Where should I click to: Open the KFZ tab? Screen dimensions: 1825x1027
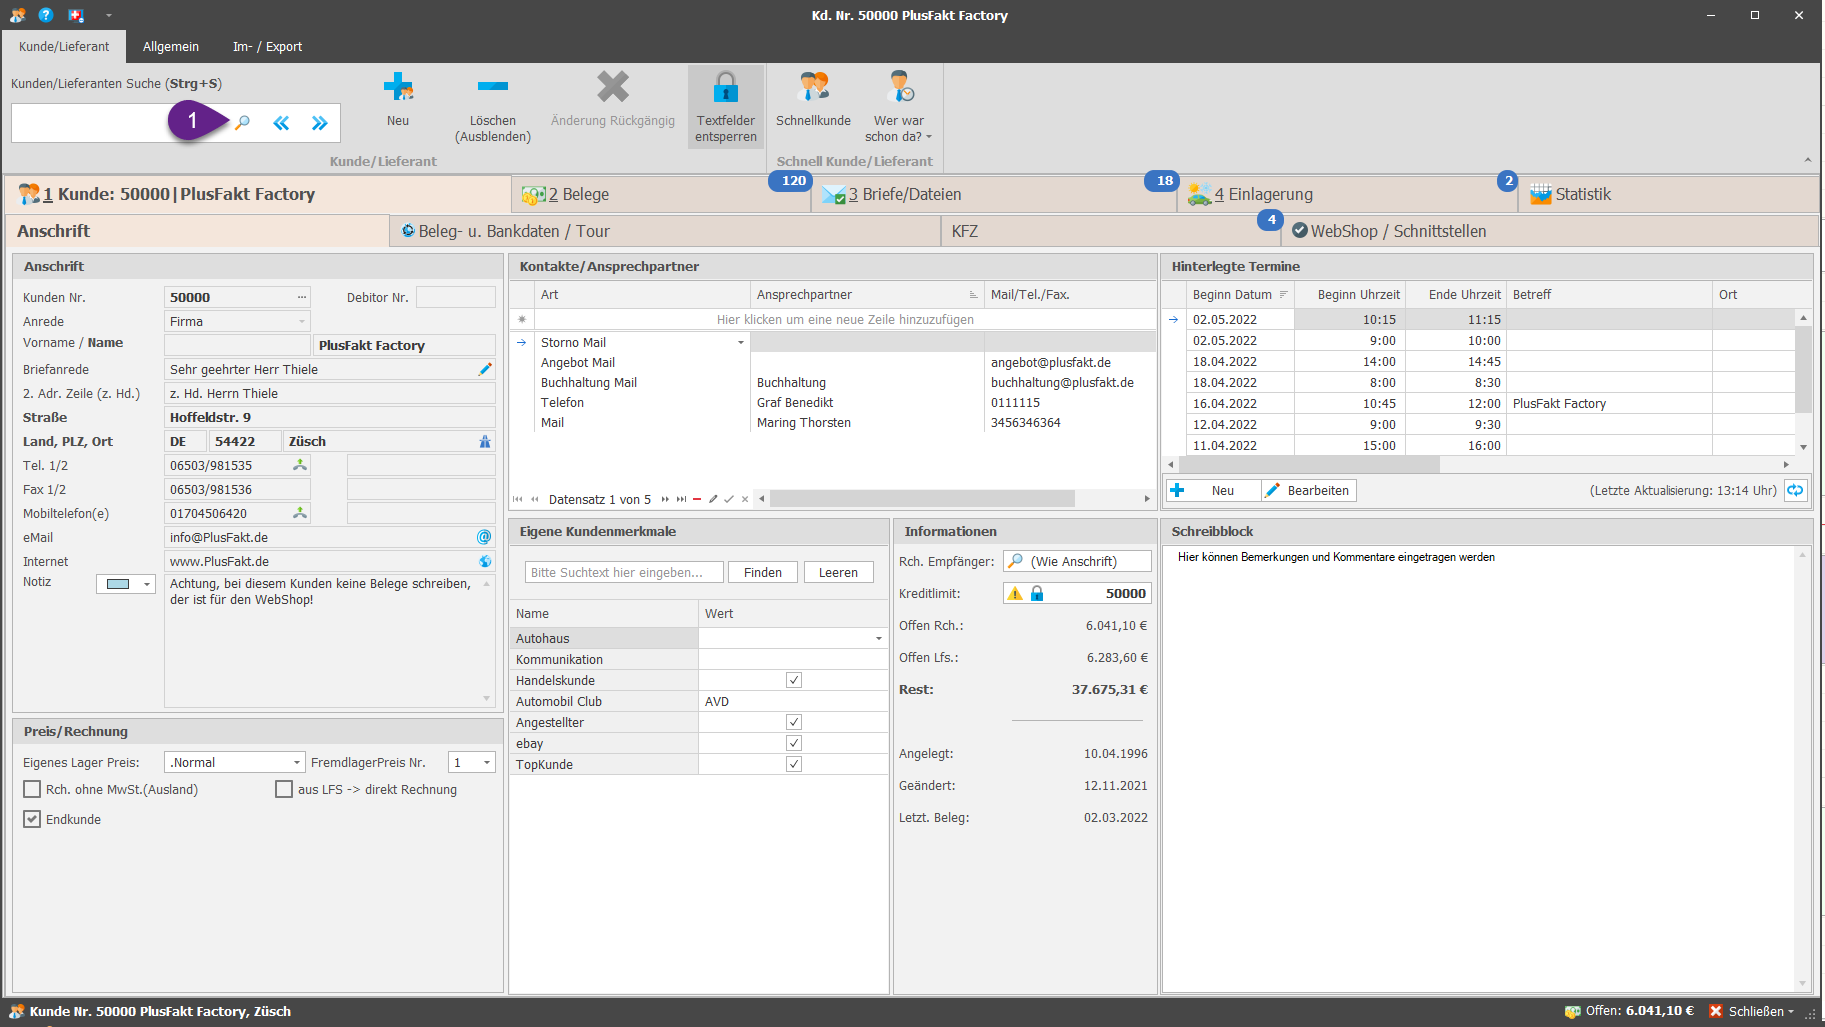click(x=1110, y=231)
